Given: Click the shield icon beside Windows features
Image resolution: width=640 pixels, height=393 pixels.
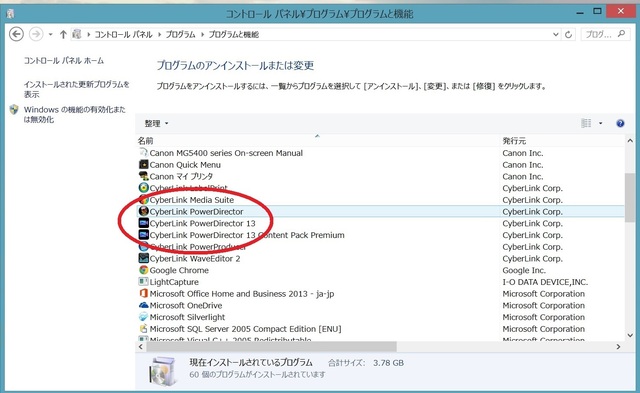Looking at the screenshot, I should 14,109.
